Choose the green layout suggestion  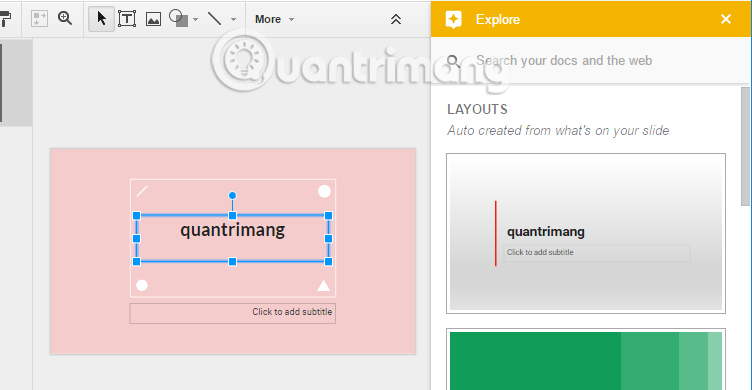coord(586,360)
